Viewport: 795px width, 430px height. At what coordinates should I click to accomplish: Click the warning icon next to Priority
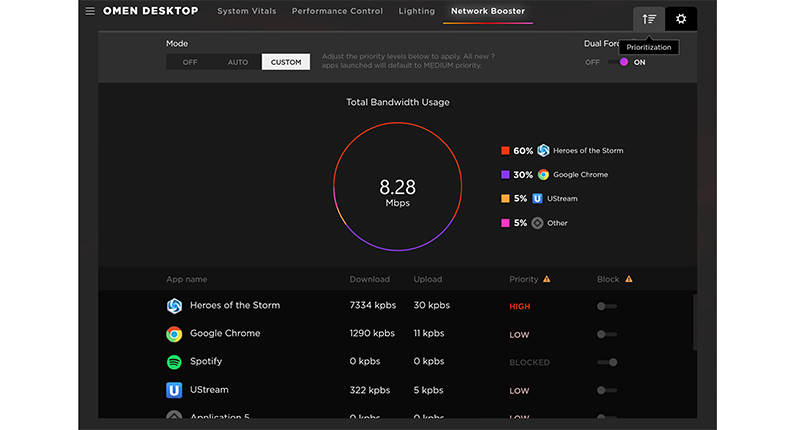pos(547,279)
